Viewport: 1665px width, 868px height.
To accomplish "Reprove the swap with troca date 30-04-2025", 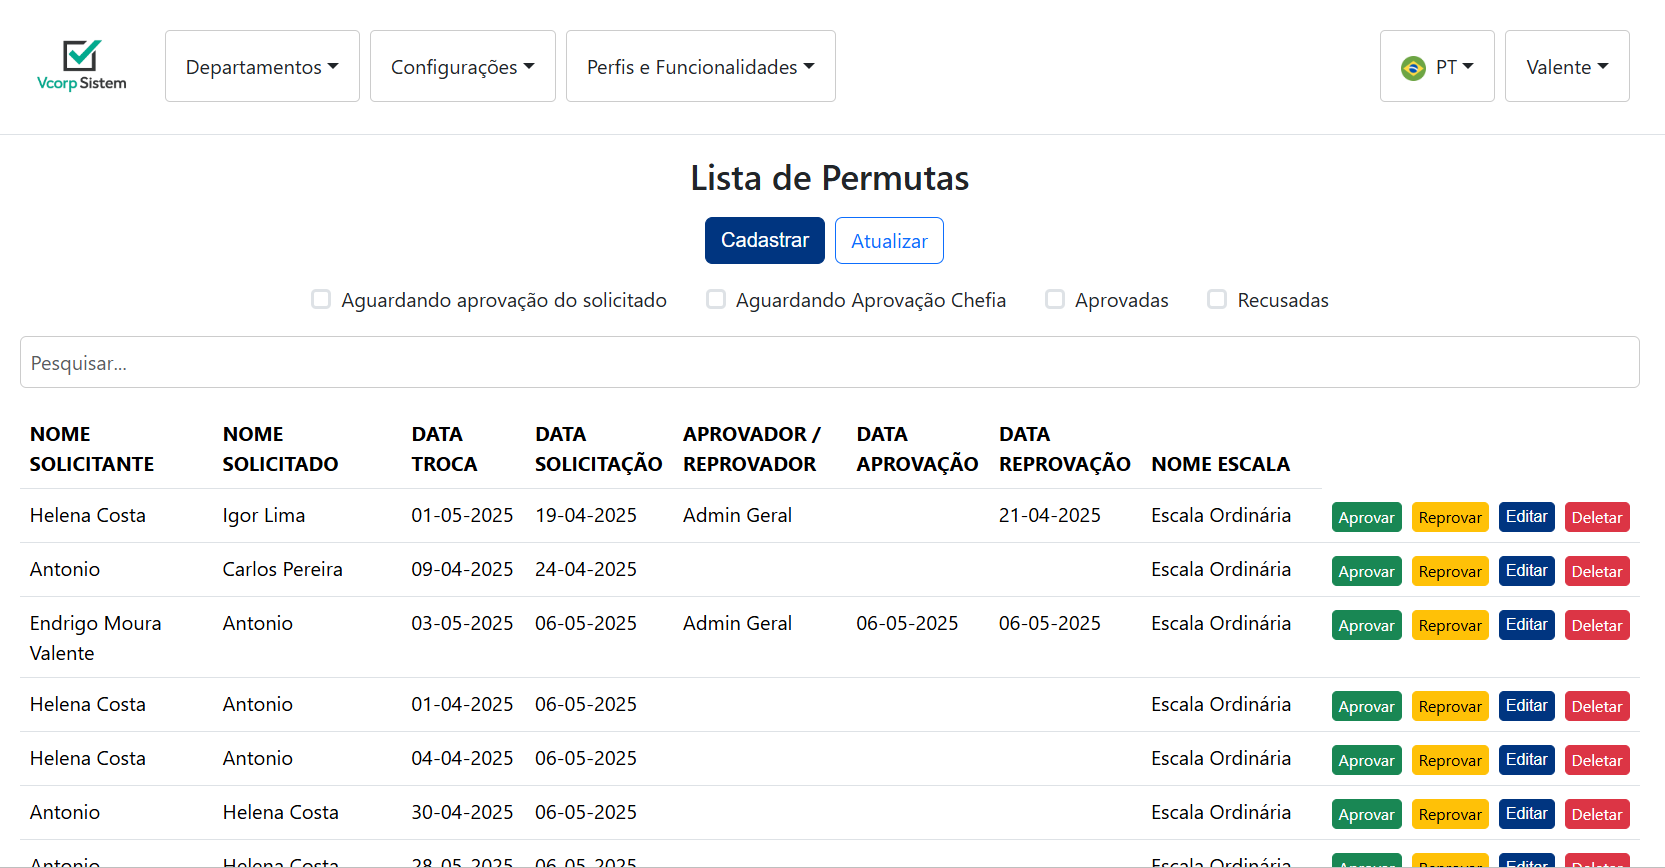I will (x=1450, y=814).
